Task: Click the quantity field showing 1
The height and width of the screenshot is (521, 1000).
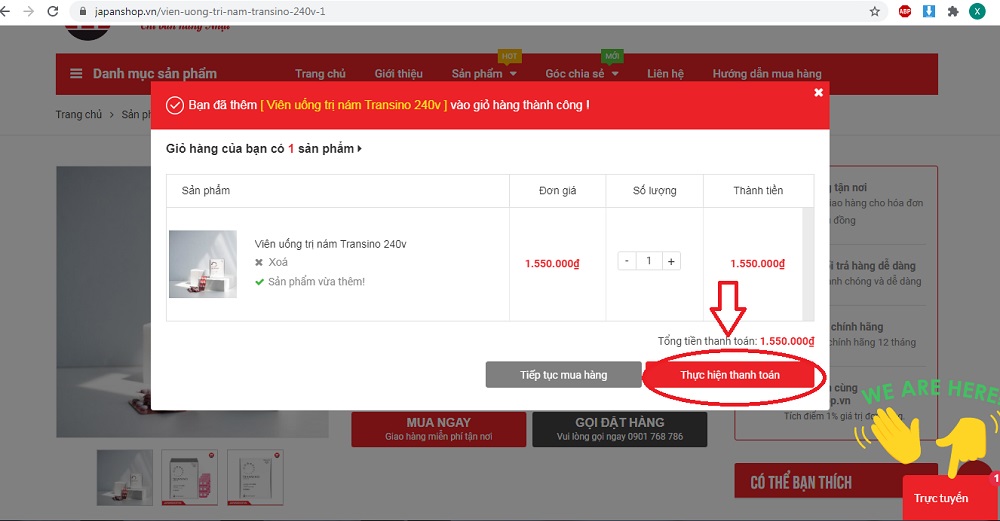Action: point(649,261)
